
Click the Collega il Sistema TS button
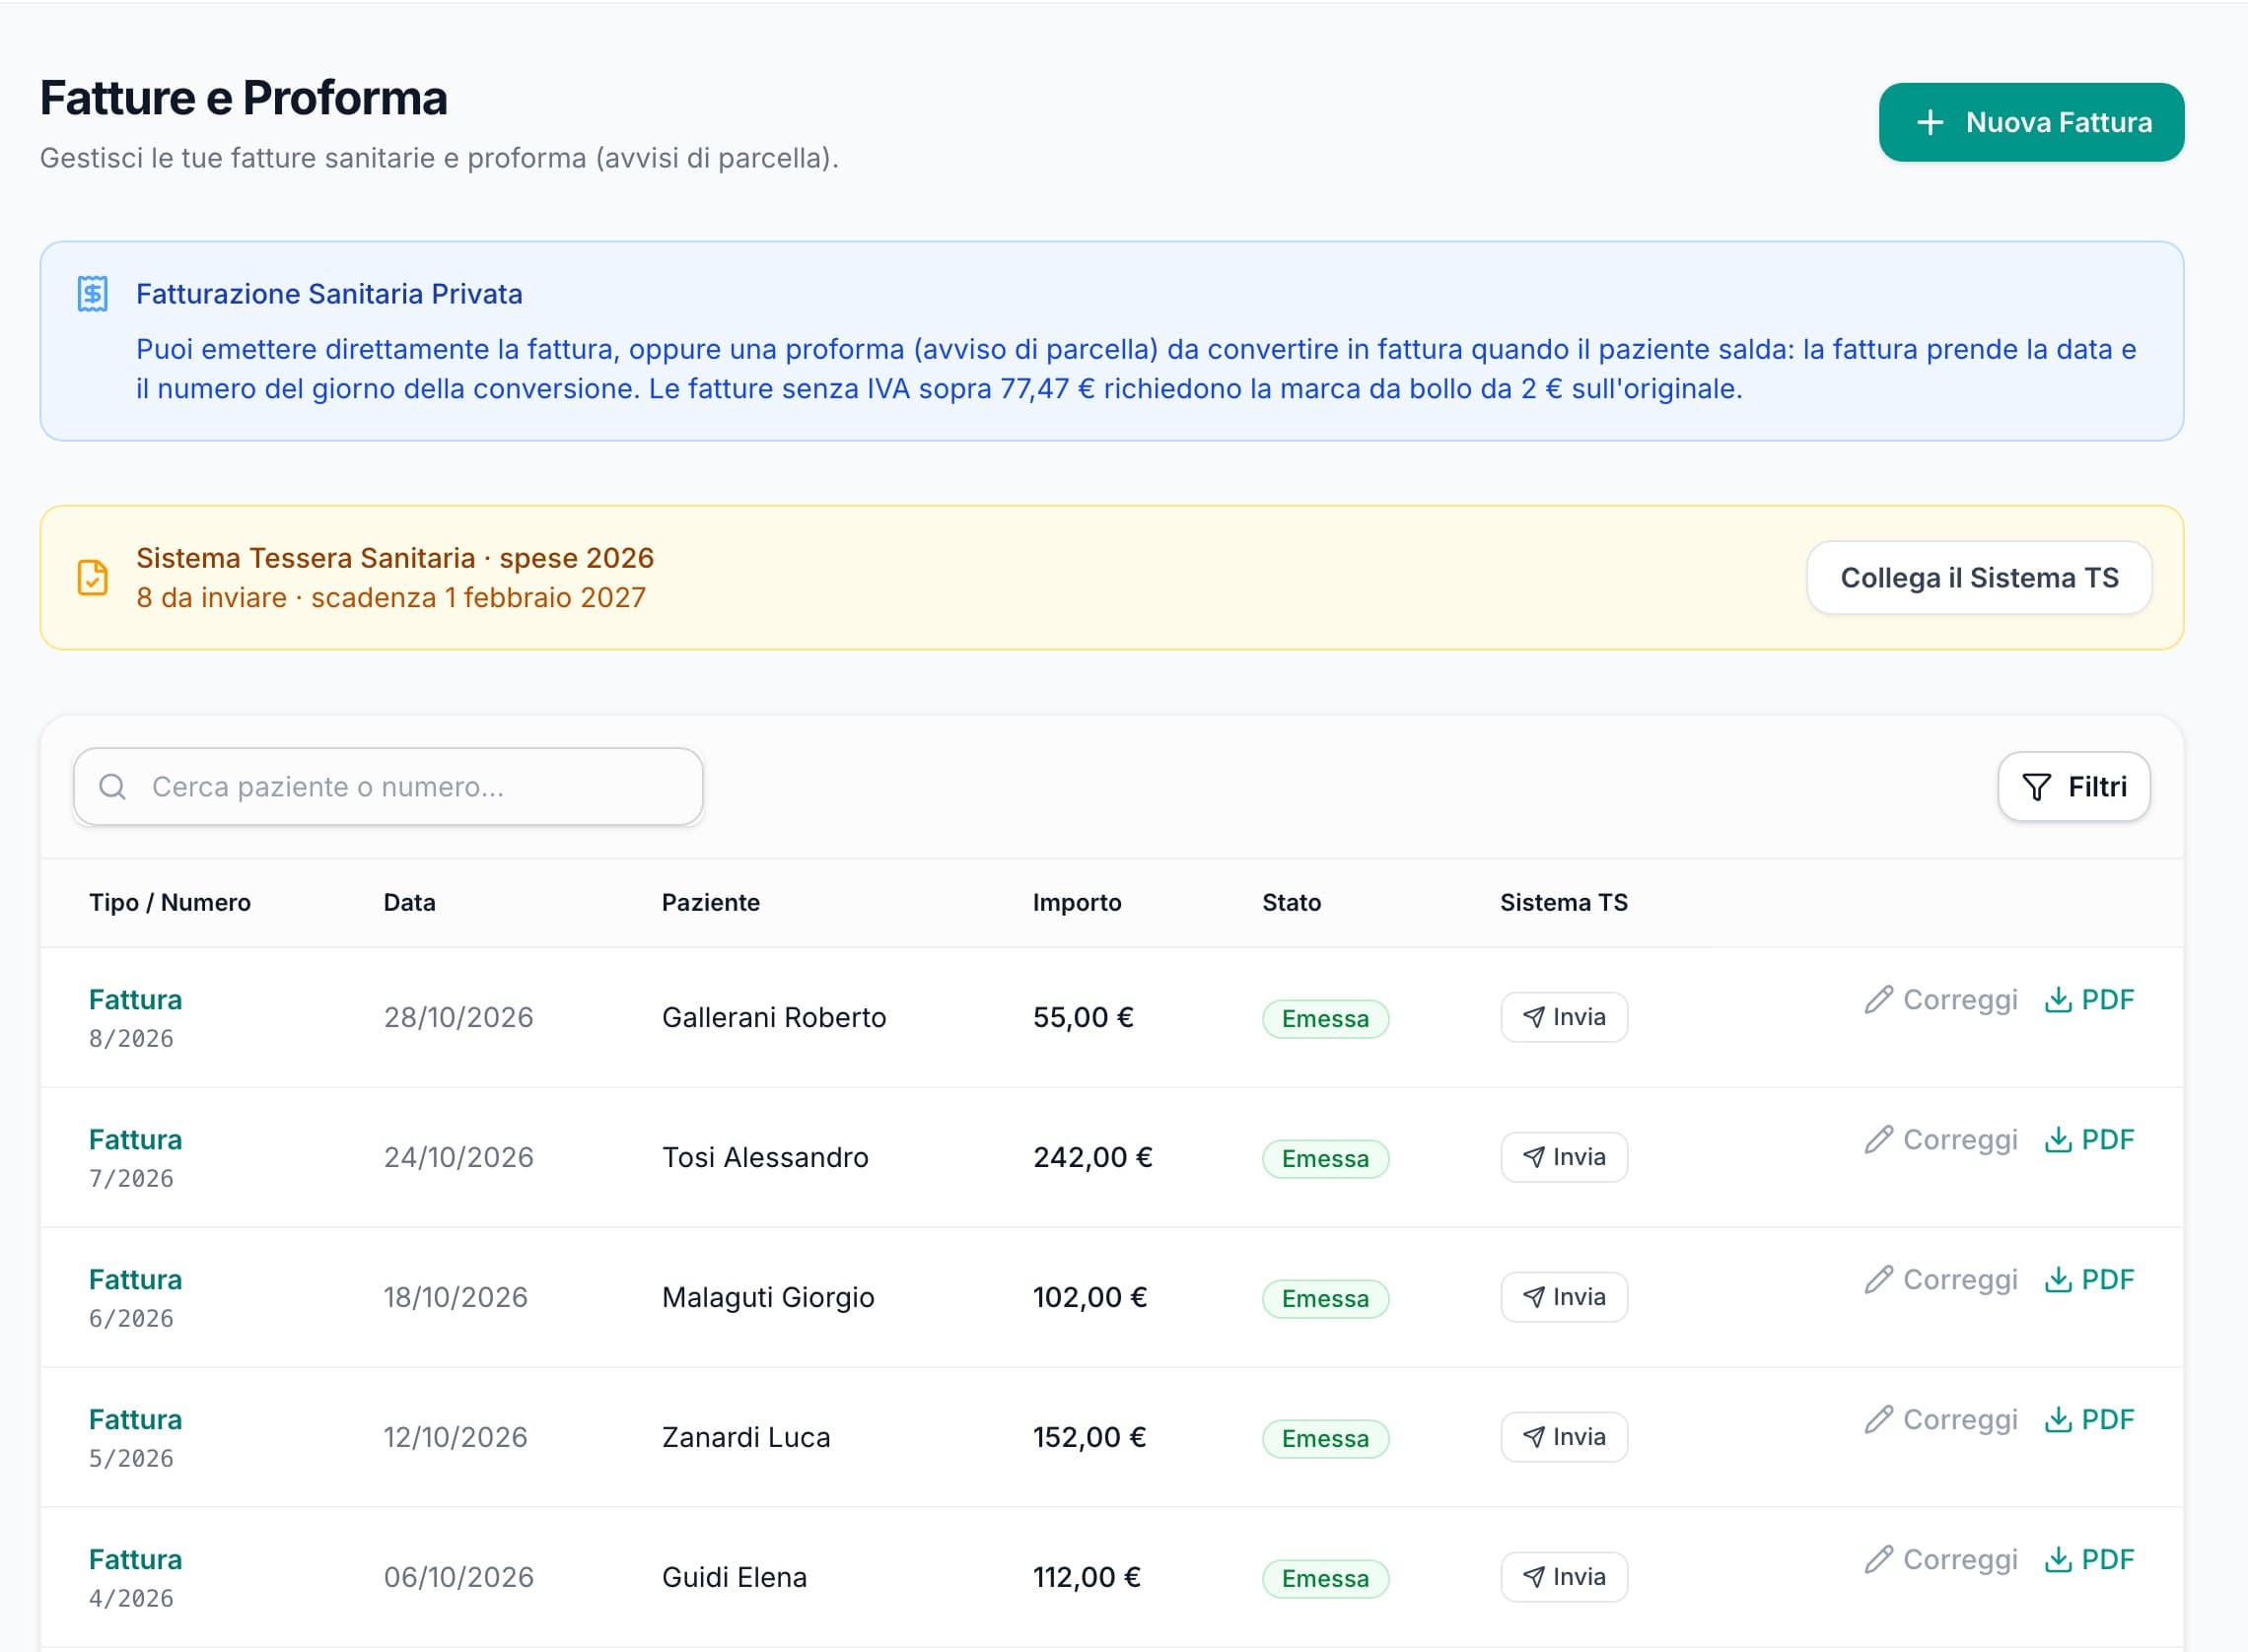pyautogui.click(x=1978, y=578)
